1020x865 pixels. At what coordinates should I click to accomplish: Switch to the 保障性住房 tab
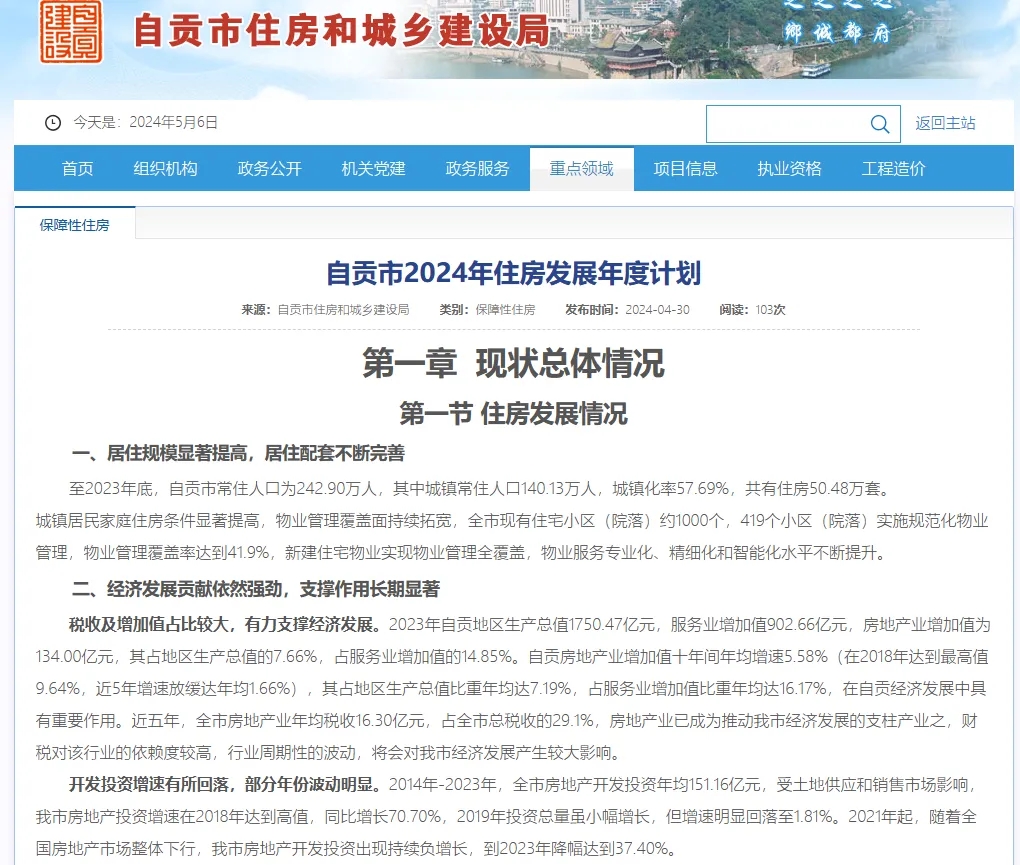point(75,225)
